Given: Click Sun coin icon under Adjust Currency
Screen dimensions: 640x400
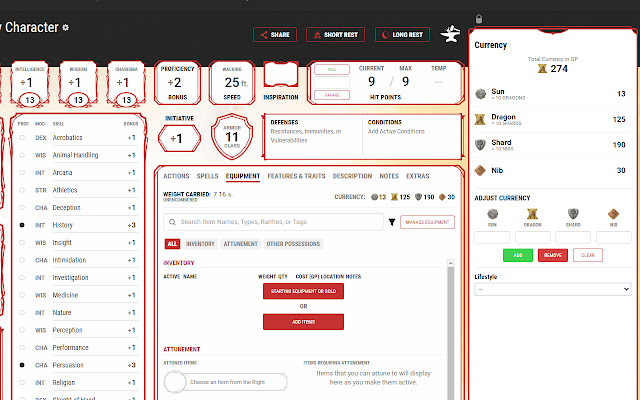Looking at the screenshot, I should click(492, 214).
